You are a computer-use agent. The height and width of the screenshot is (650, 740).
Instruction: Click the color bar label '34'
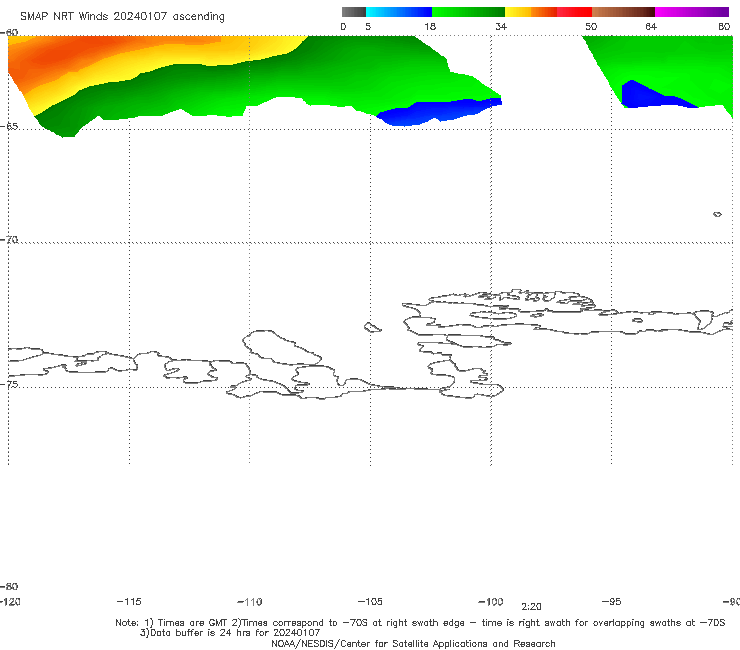pos(501,27)
